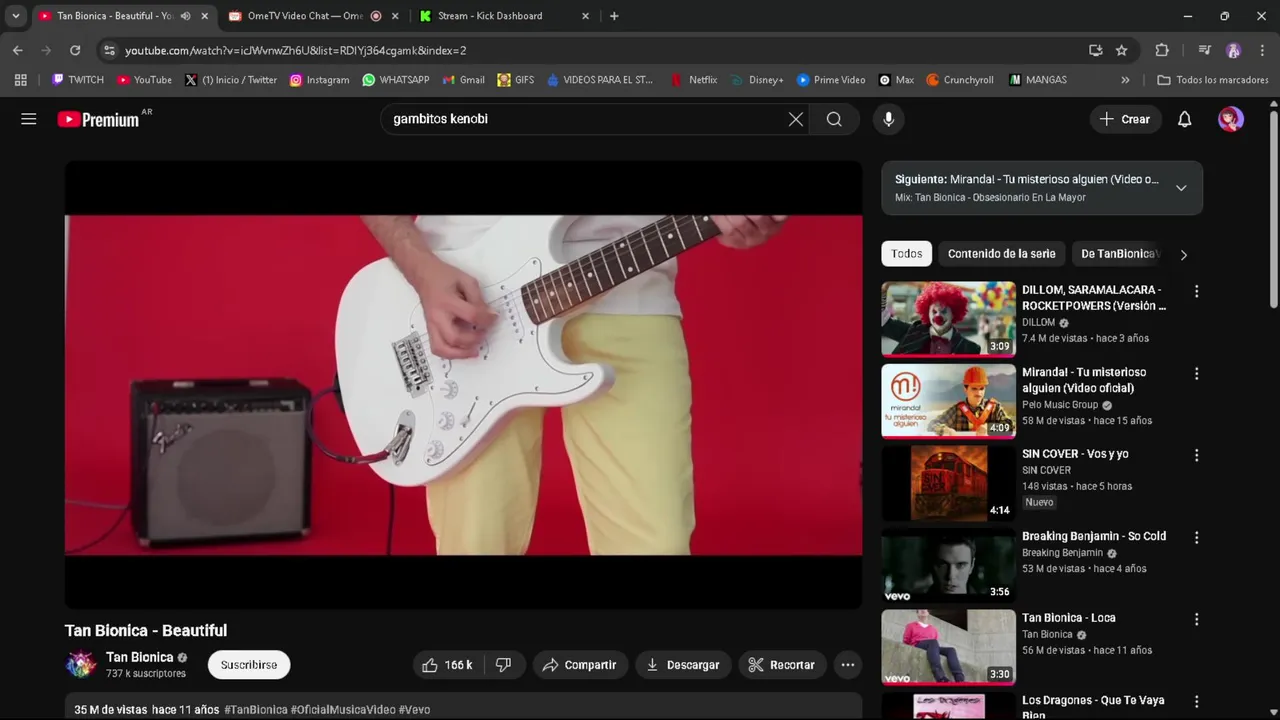Open the tab search dropdown arrow

(x=15, y=16)
